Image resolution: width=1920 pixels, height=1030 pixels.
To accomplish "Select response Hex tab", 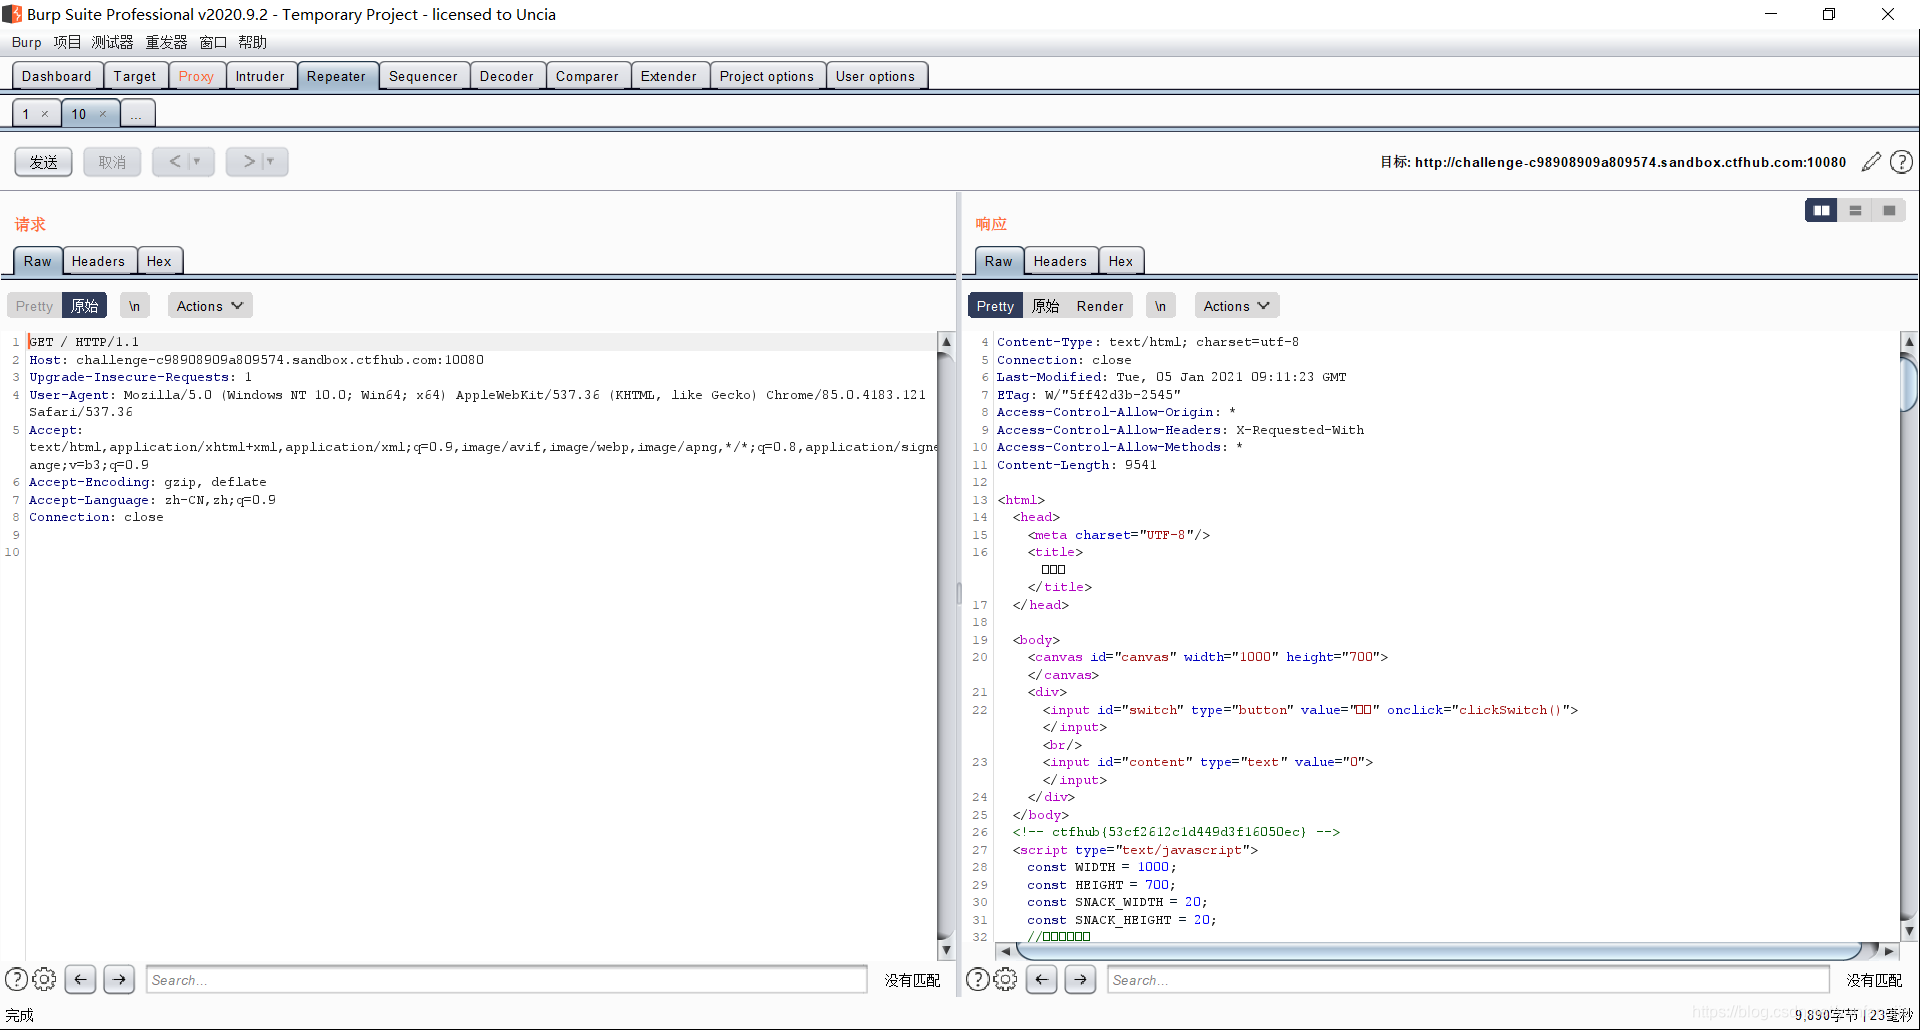I will click(1121, 261).
